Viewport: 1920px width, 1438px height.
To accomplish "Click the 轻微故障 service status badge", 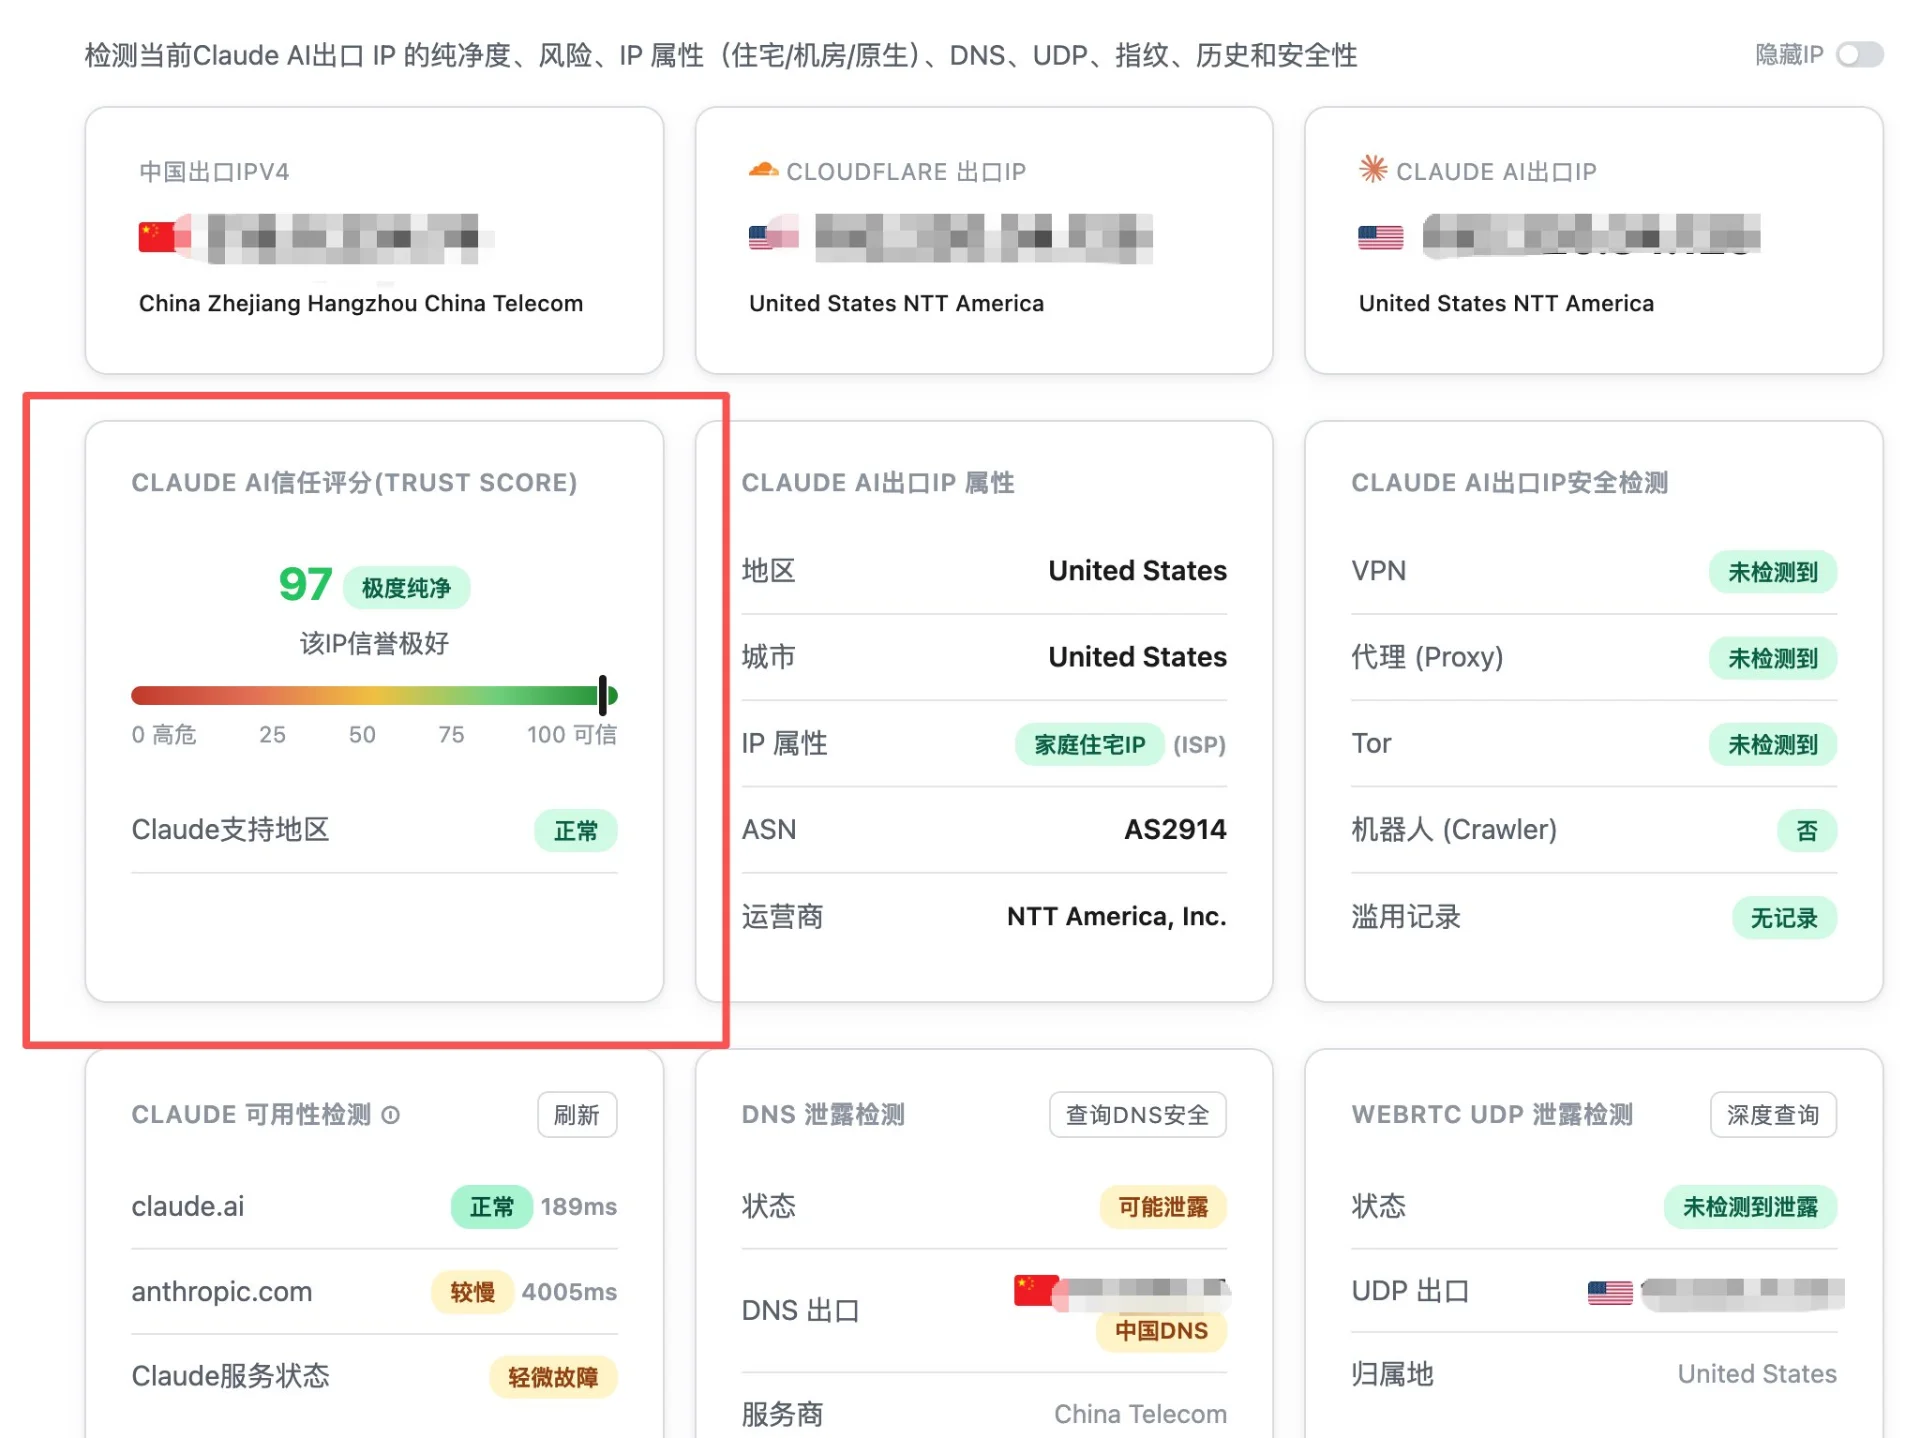I will (553, 1377).
